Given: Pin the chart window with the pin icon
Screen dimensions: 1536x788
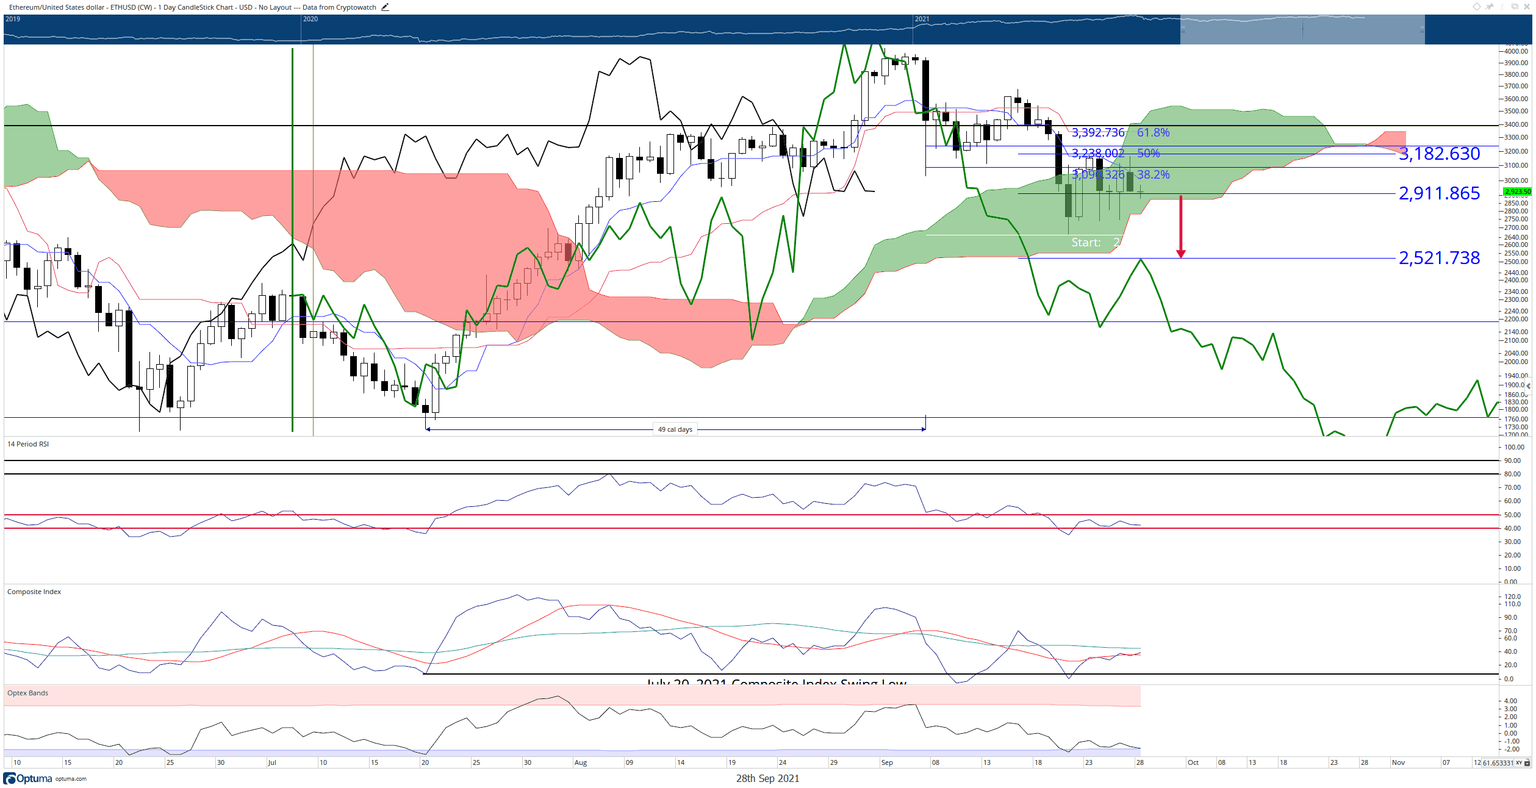Looking at the screenshot, I should tap(1490, 7).
